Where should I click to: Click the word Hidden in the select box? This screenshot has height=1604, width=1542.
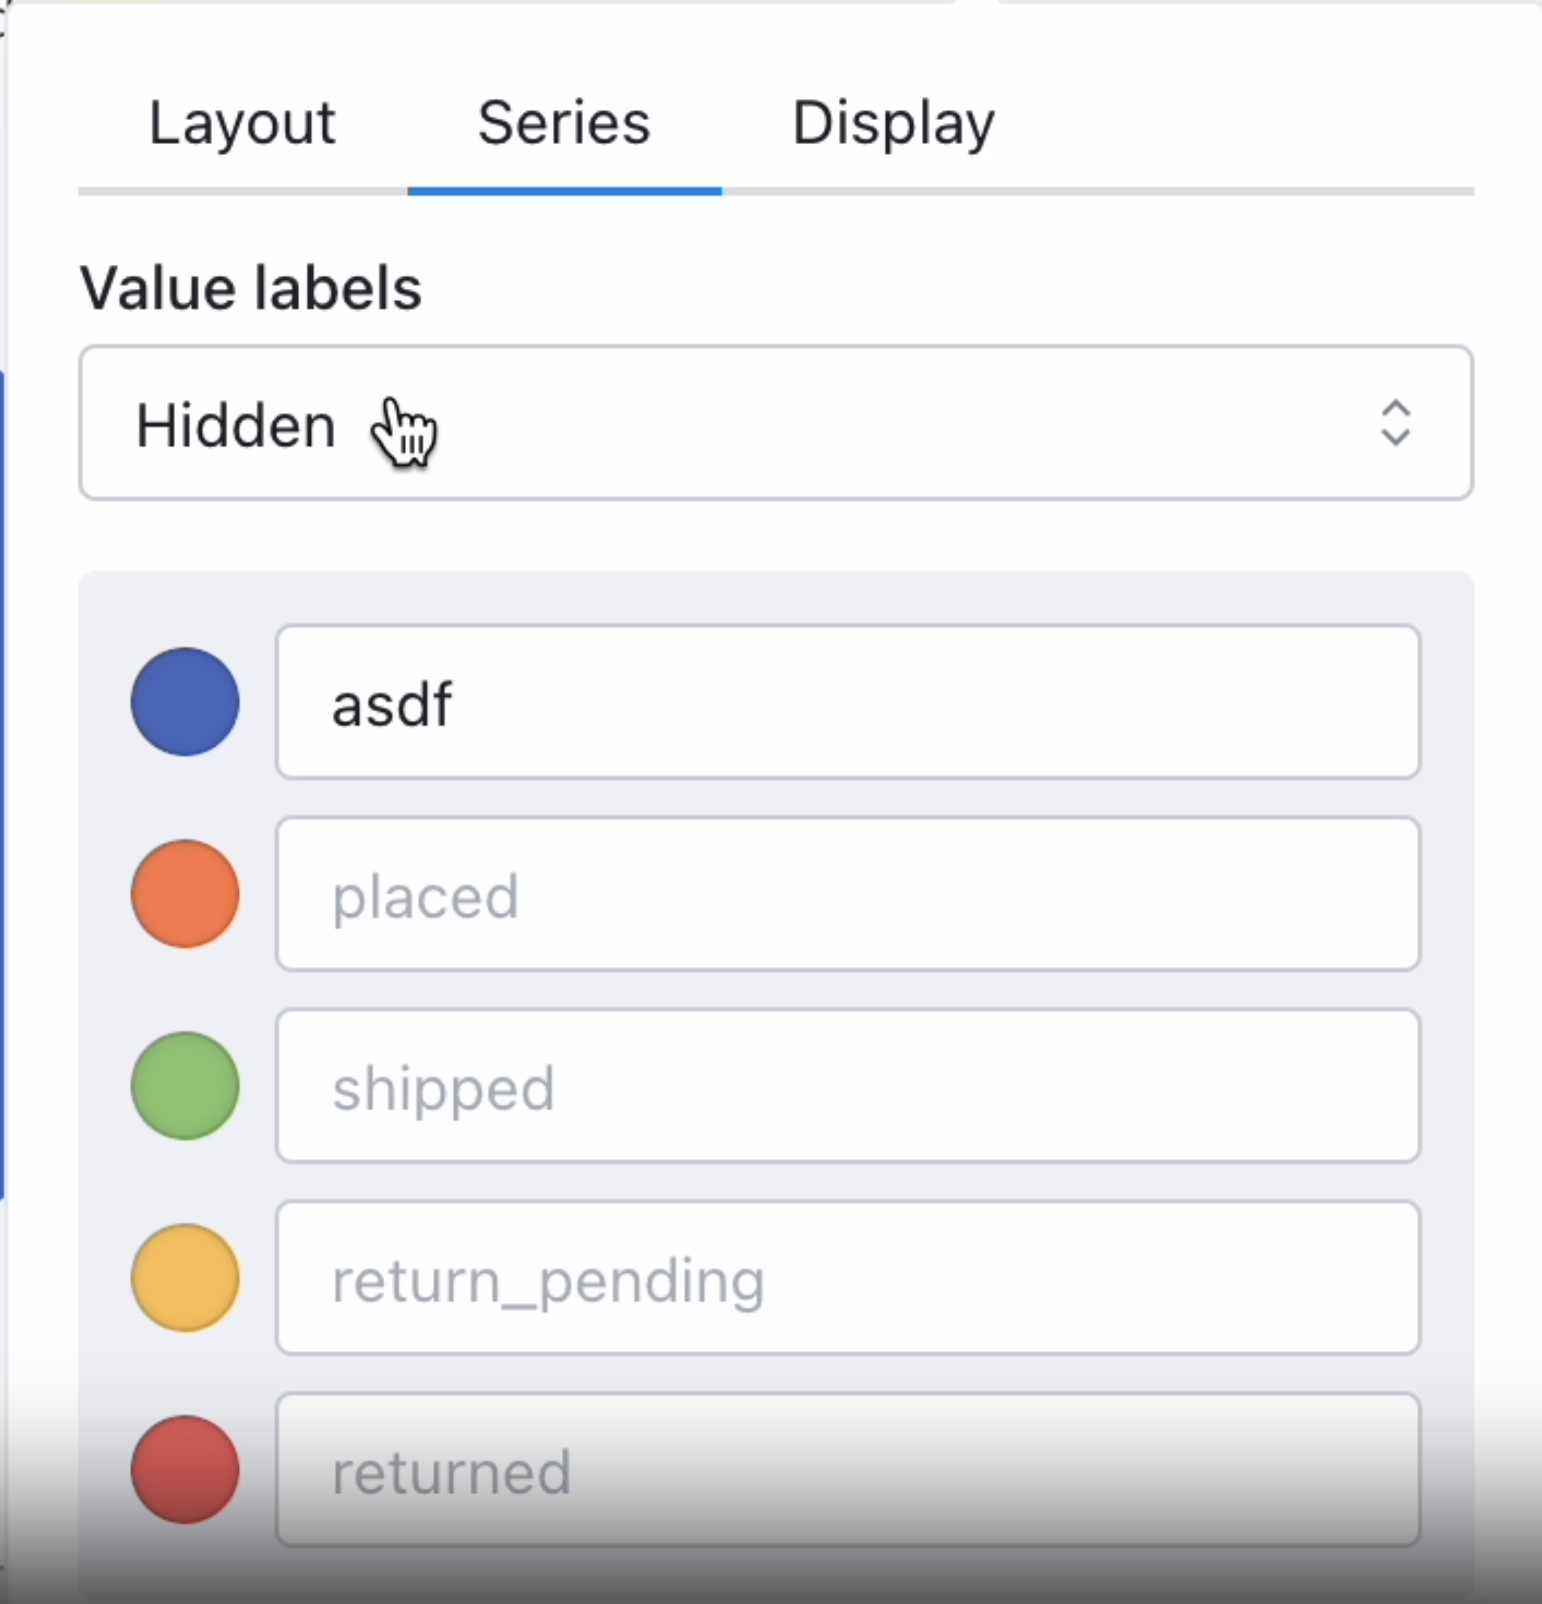pyautogui.click(x=236, y=425)
